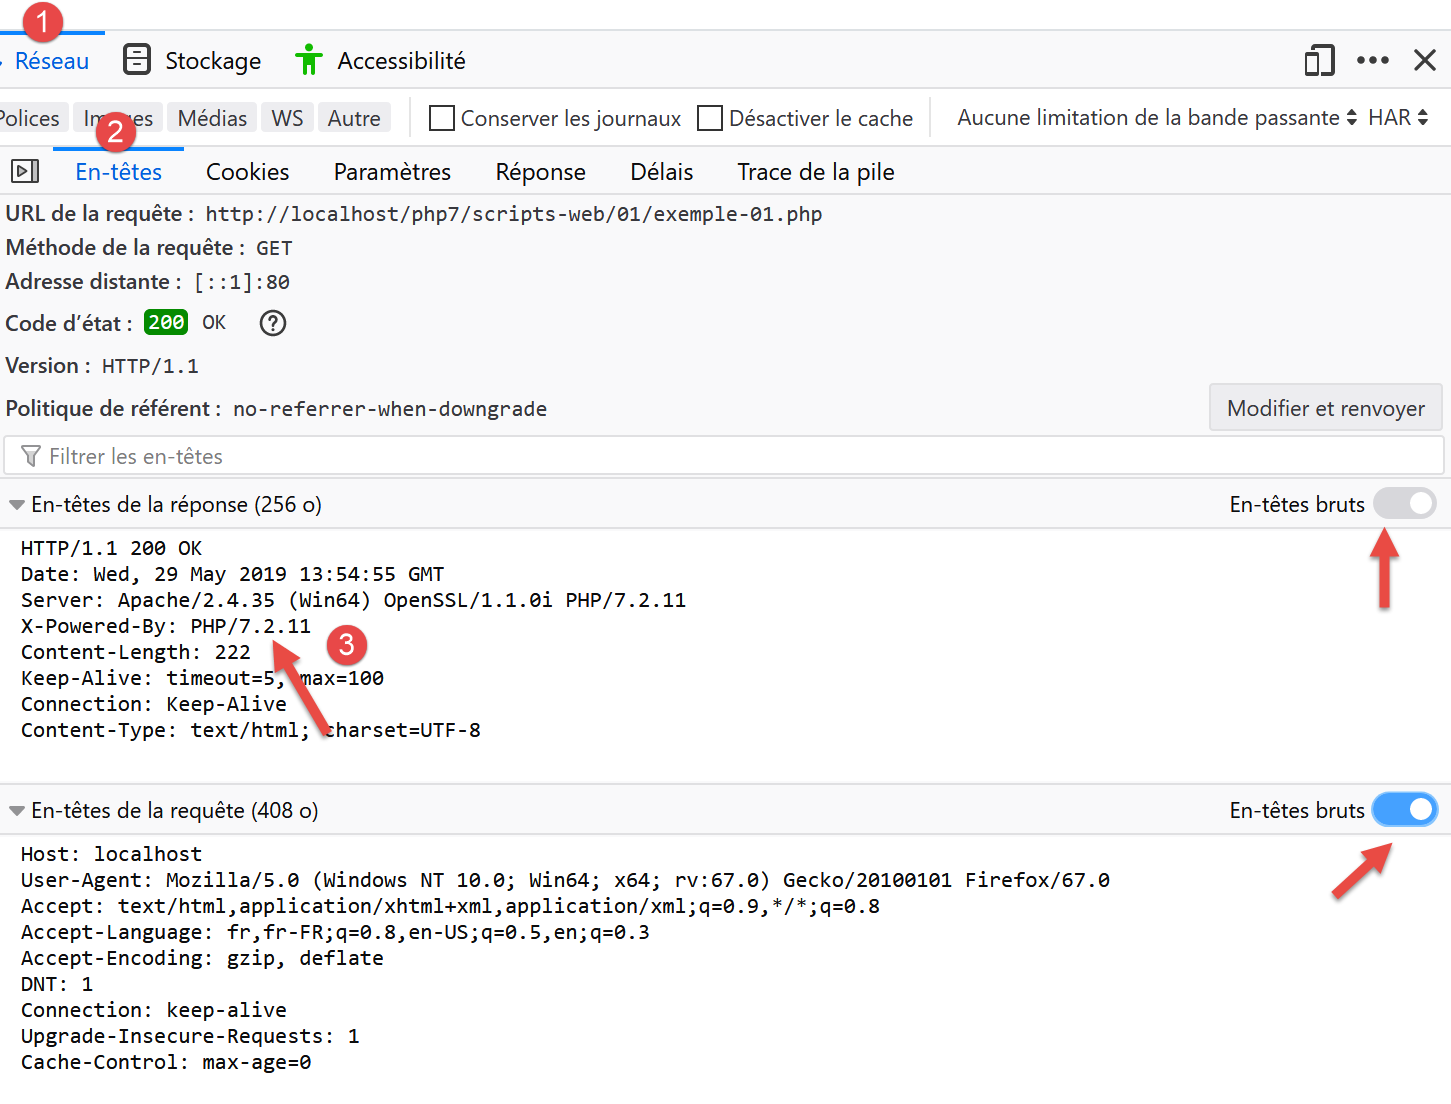Open the Accessibilité panel icon
The width and height of the screenshot is (1451, 1104).
tap(309, 60)
